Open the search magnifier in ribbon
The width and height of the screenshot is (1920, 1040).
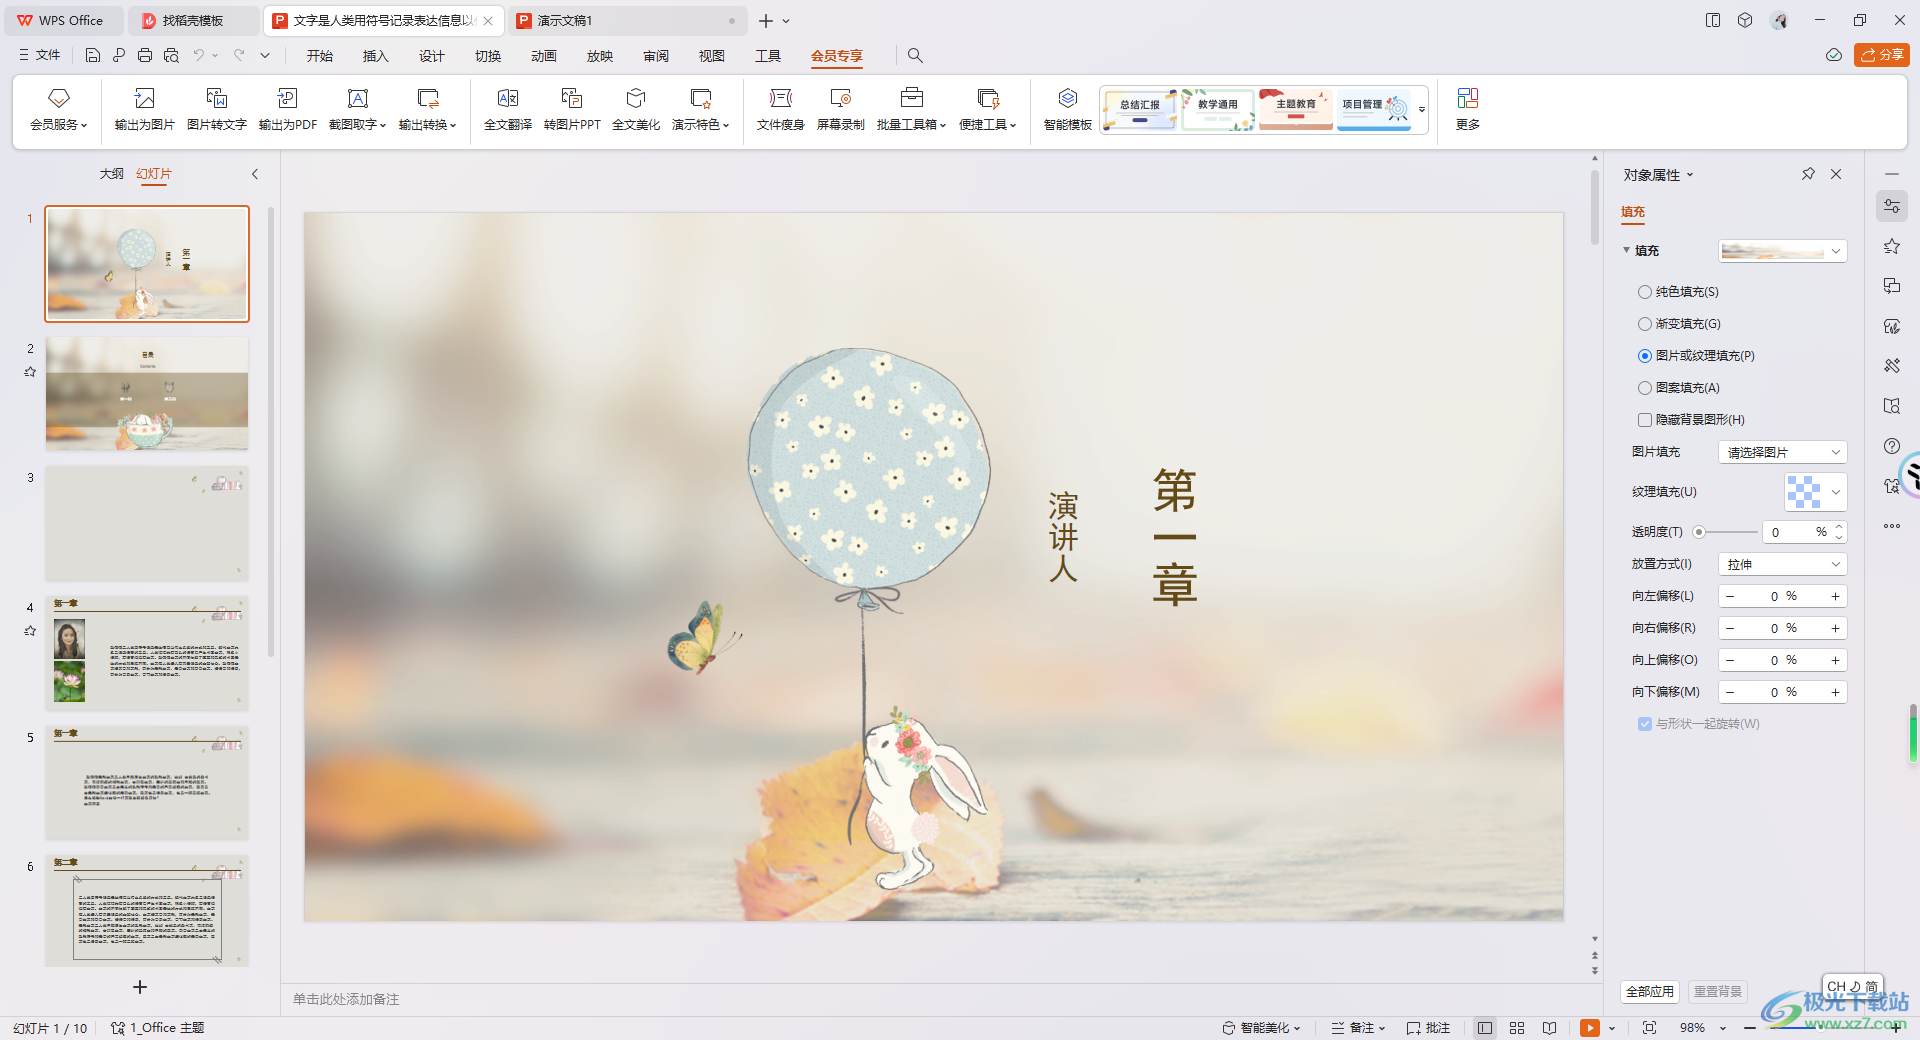click(x=915, y=56)
